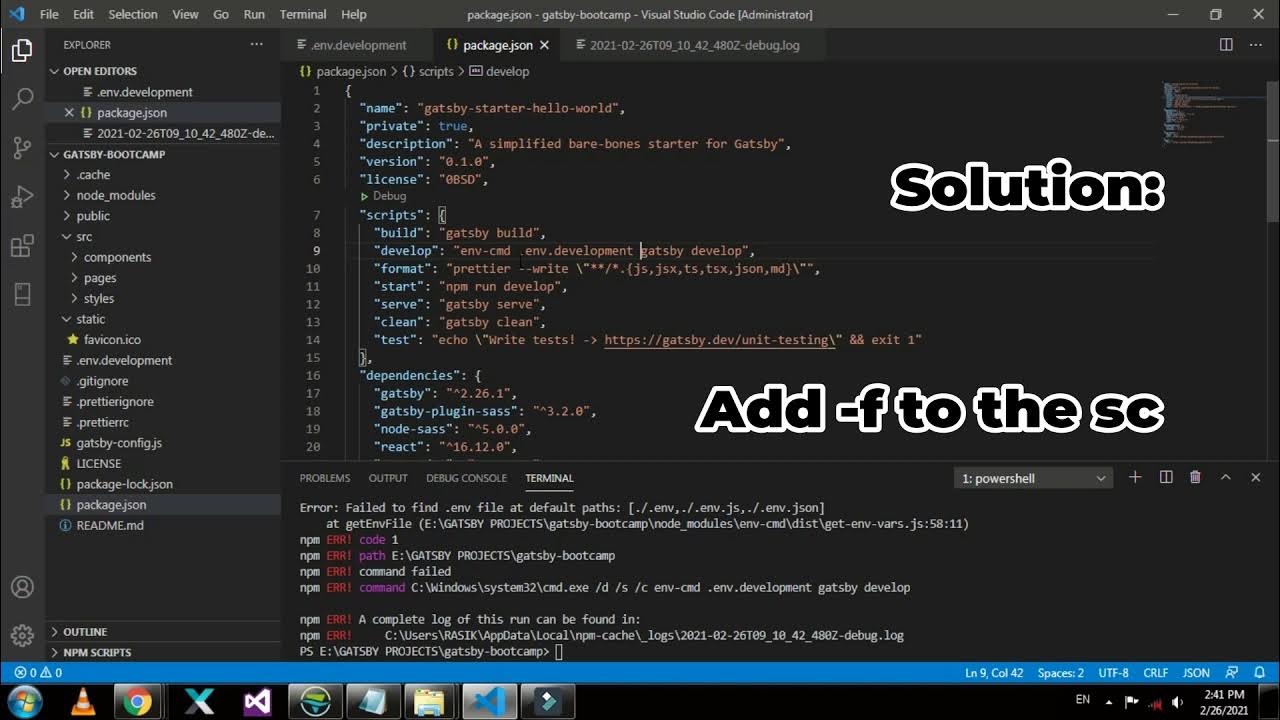Change indentation via Spaces: 2
The height and width of the screenshot is (720, 1280).
pos(1061,673)
